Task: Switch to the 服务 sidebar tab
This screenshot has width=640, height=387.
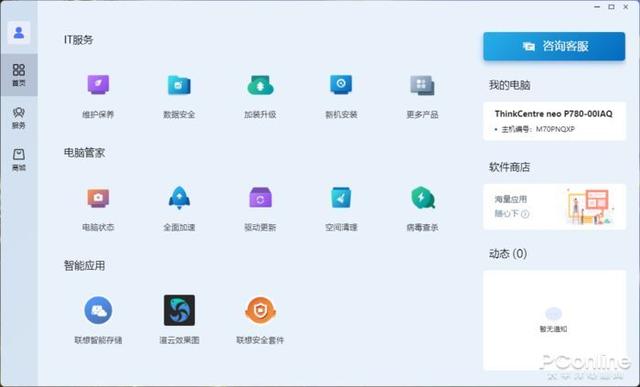Action: click(x=19, y=118)
